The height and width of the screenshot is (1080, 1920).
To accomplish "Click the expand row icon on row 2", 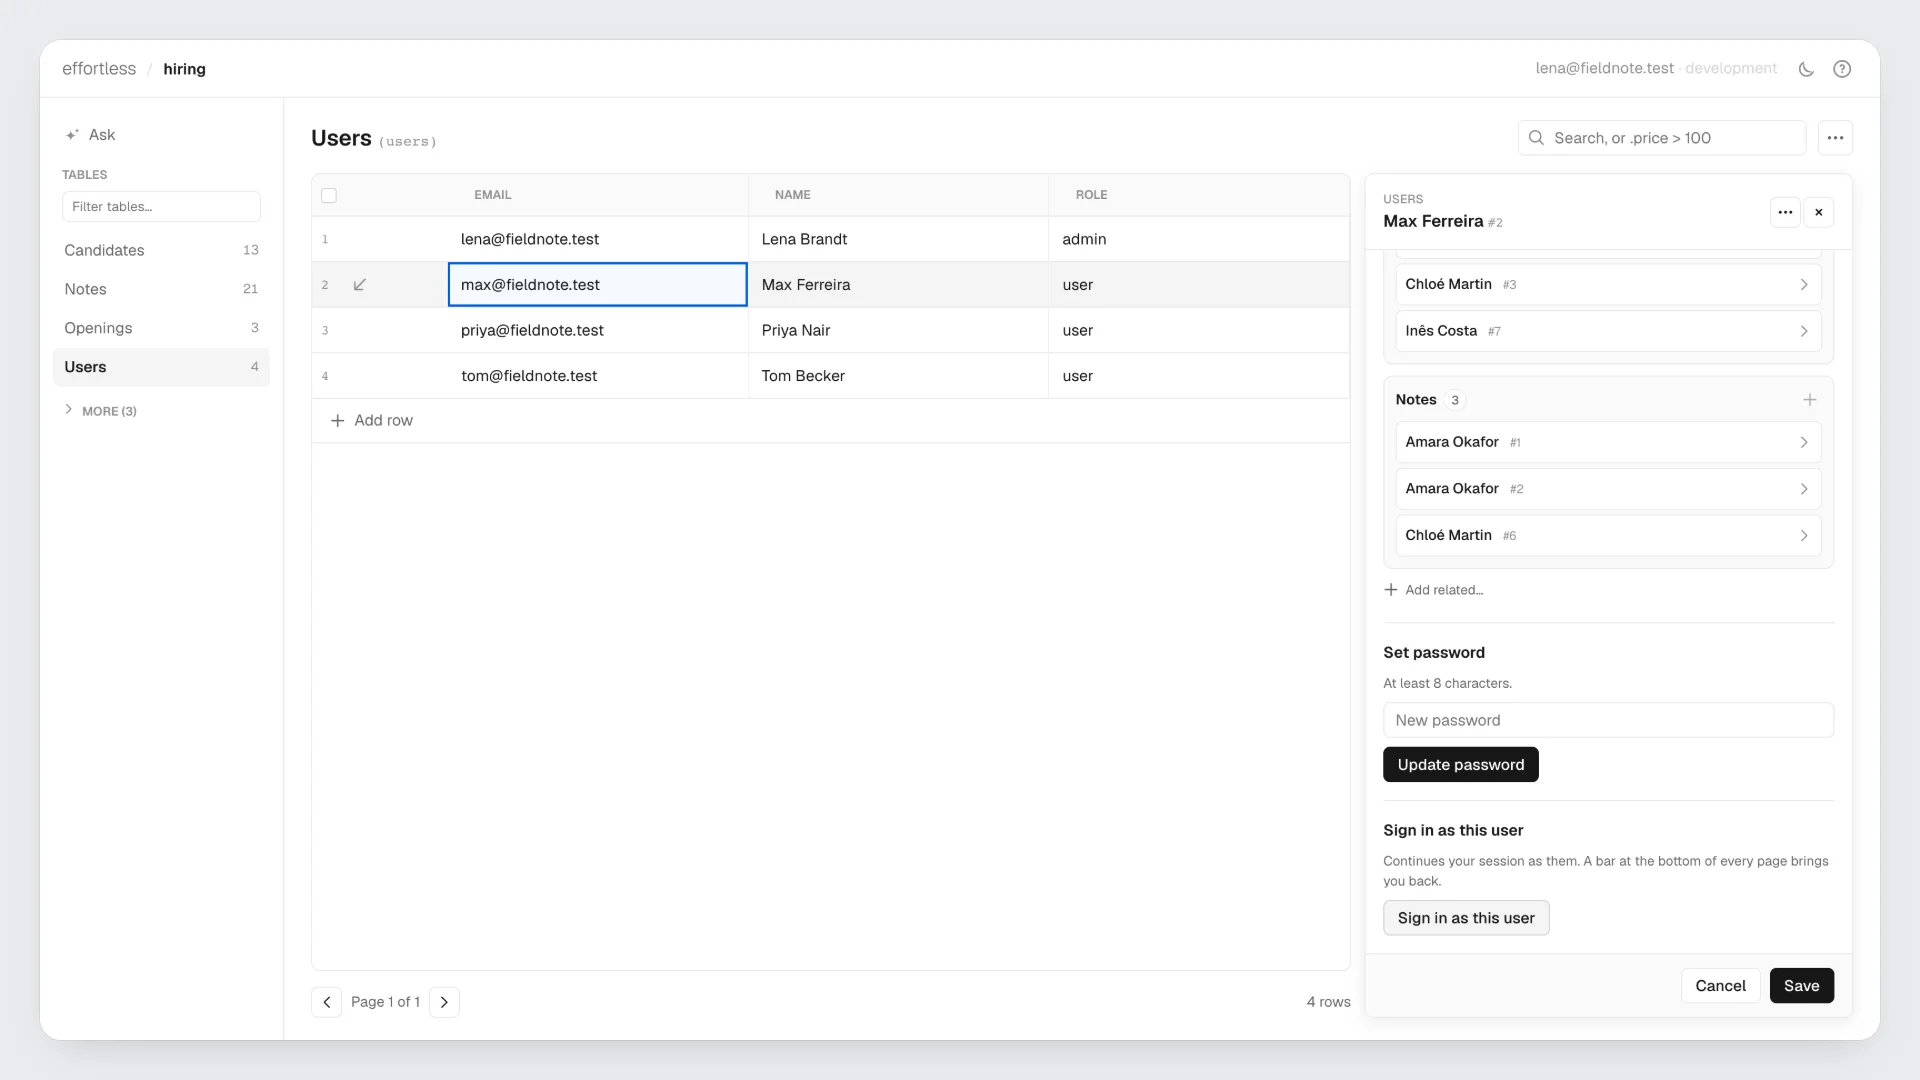I will [360, 285].
